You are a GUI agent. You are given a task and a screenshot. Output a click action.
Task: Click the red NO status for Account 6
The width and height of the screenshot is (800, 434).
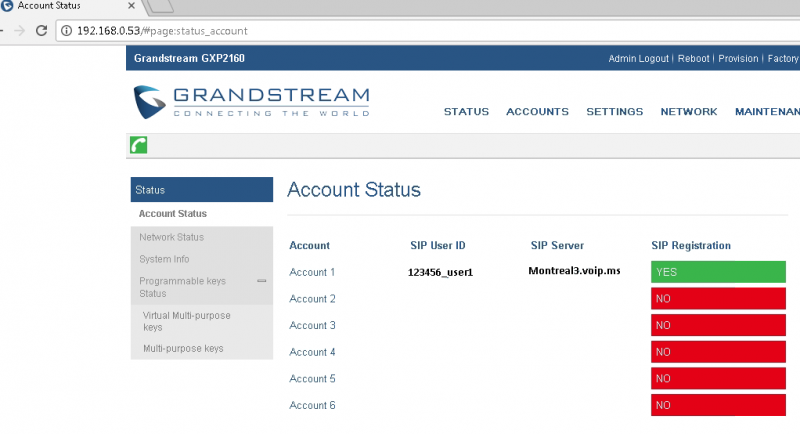pyautogui.click(x=718, y=404)
